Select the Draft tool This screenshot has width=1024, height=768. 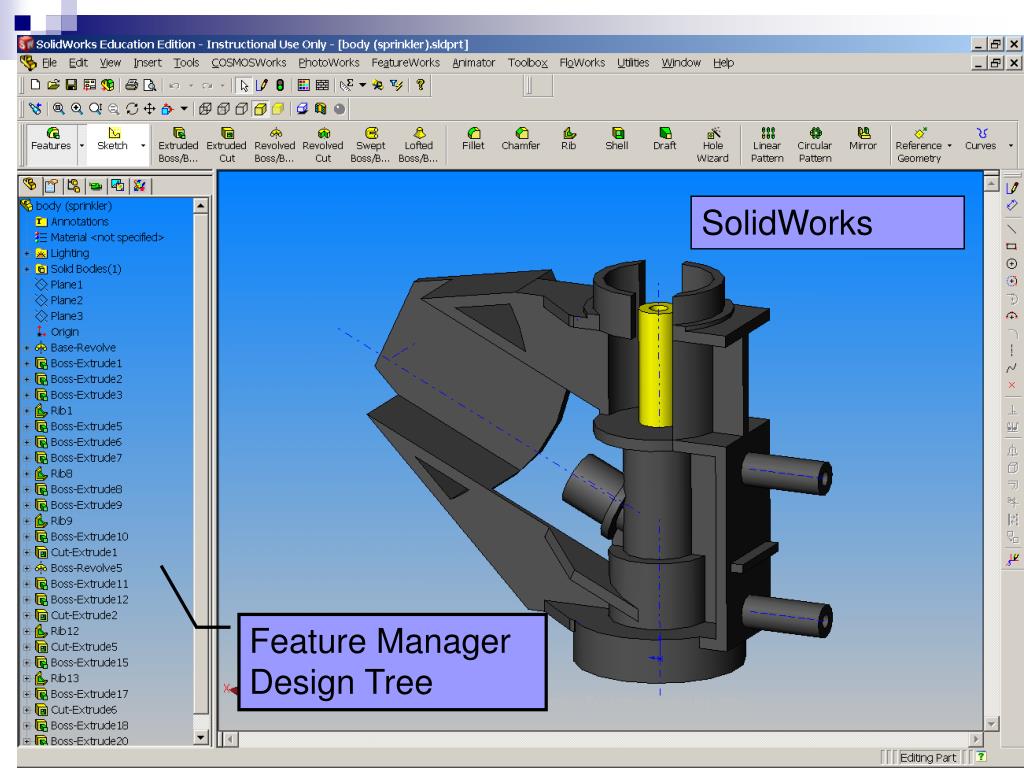[x=665, y=139]
